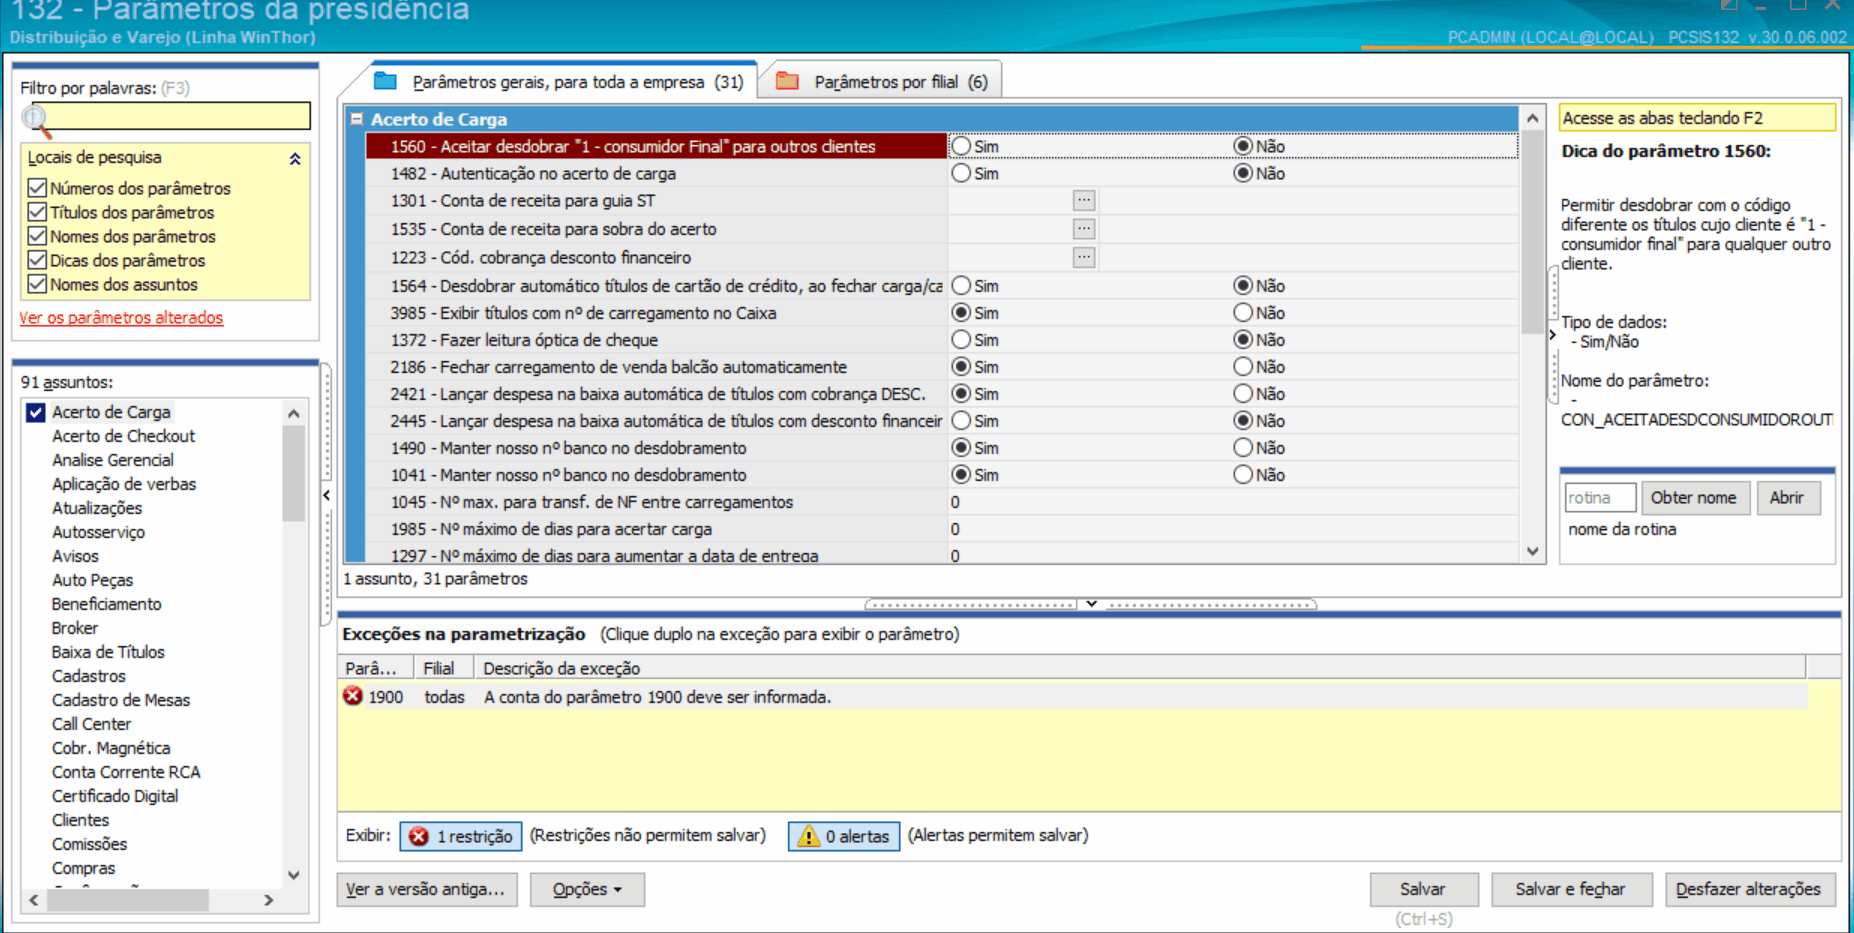Click the red folder icon on the Parâmetros por filial tab
Viewport: 1854px width, 933px height.
[787, 81]
